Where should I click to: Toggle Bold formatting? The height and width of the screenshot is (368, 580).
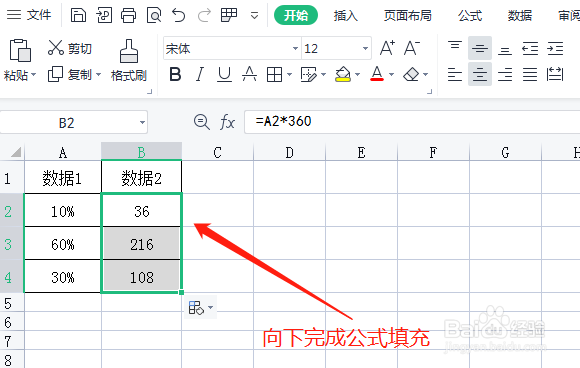175,74
